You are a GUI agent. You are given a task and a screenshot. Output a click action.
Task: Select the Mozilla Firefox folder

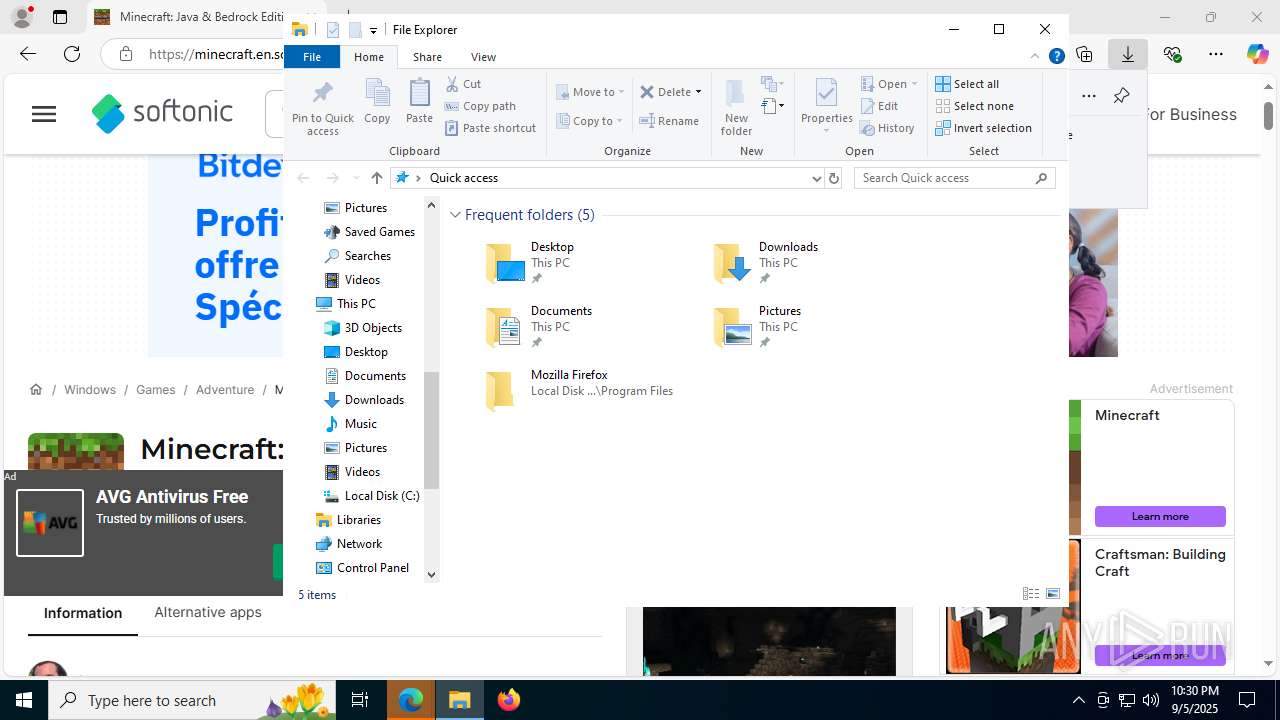click(580, 390)
